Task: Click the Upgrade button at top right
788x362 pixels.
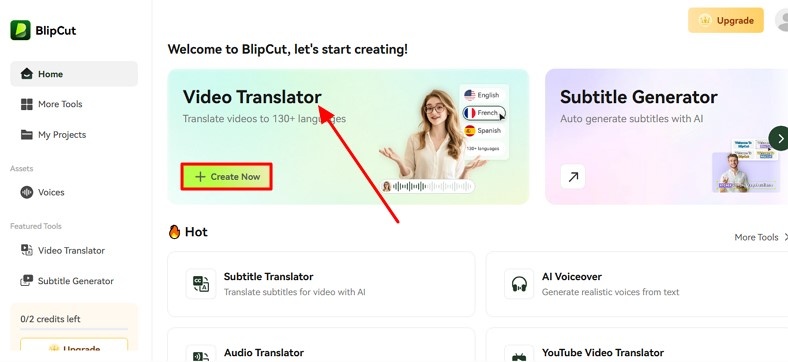Action: tap(726, 21)
